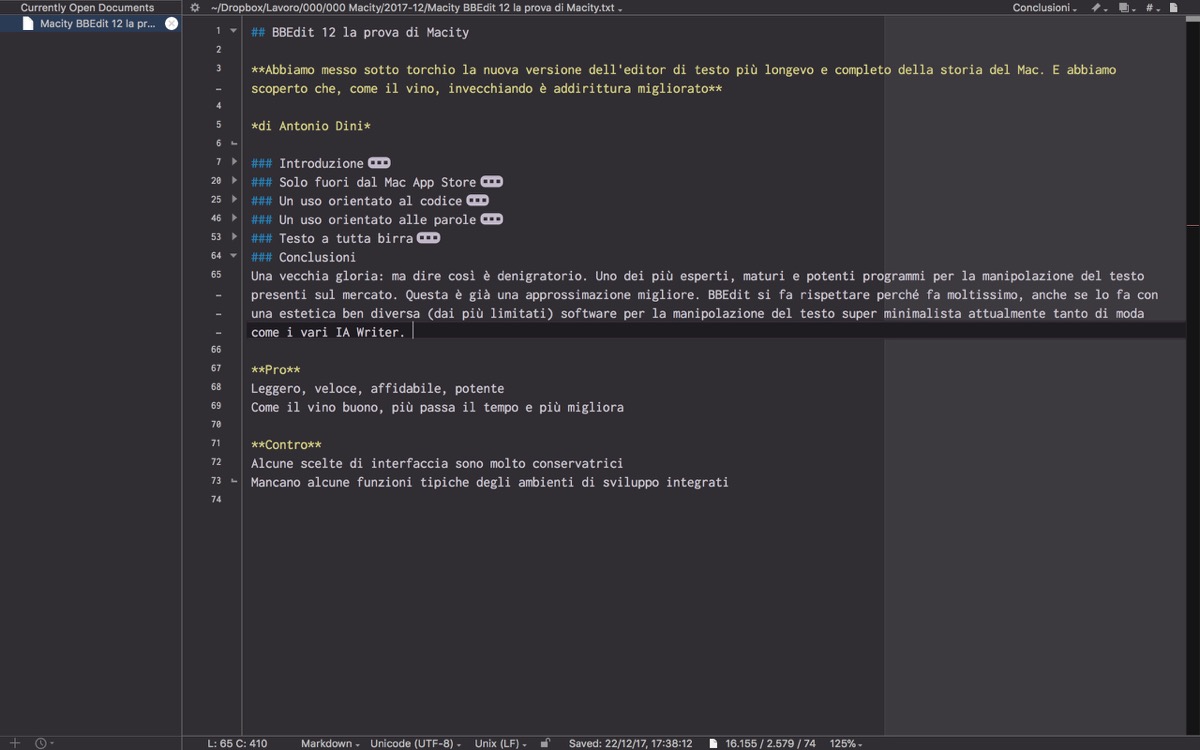Toggle the file lock icon in status bar
The width and height of the screenshot is (1200, 750).
pyautogui.click(x=545, y=743)
